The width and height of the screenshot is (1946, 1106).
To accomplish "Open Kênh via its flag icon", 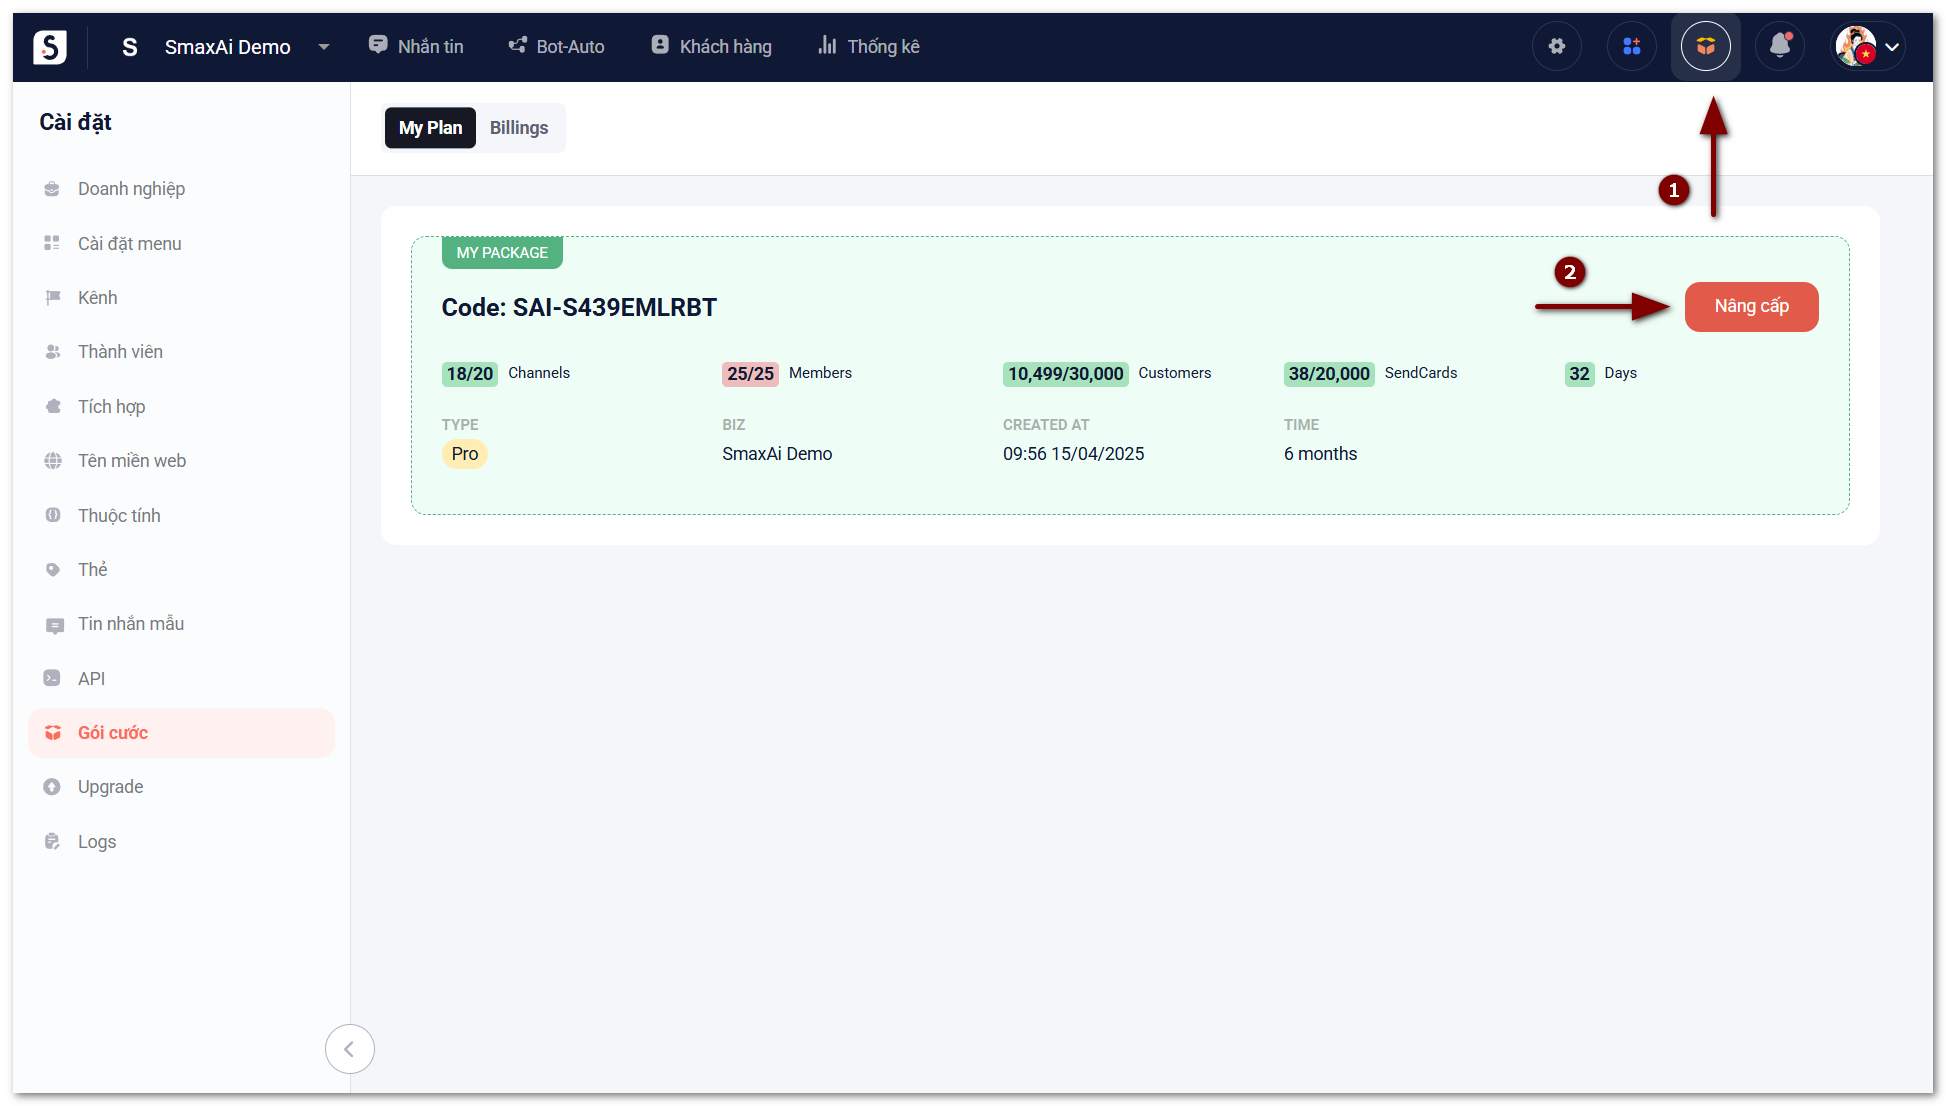I will pos(53,298).
